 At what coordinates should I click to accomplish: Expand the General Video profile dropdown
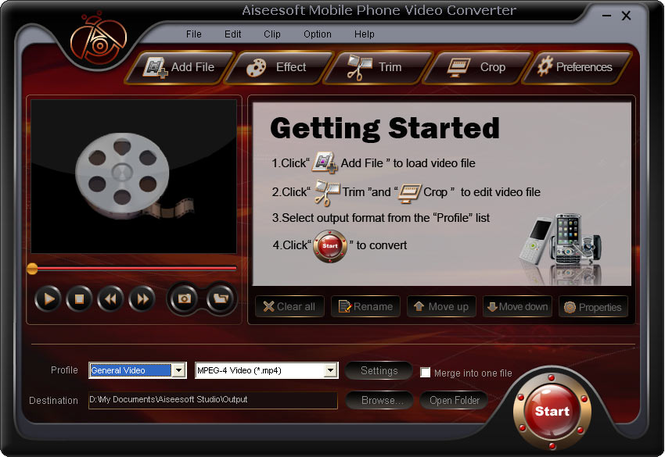pyautogui.click(x=179, y=371)
